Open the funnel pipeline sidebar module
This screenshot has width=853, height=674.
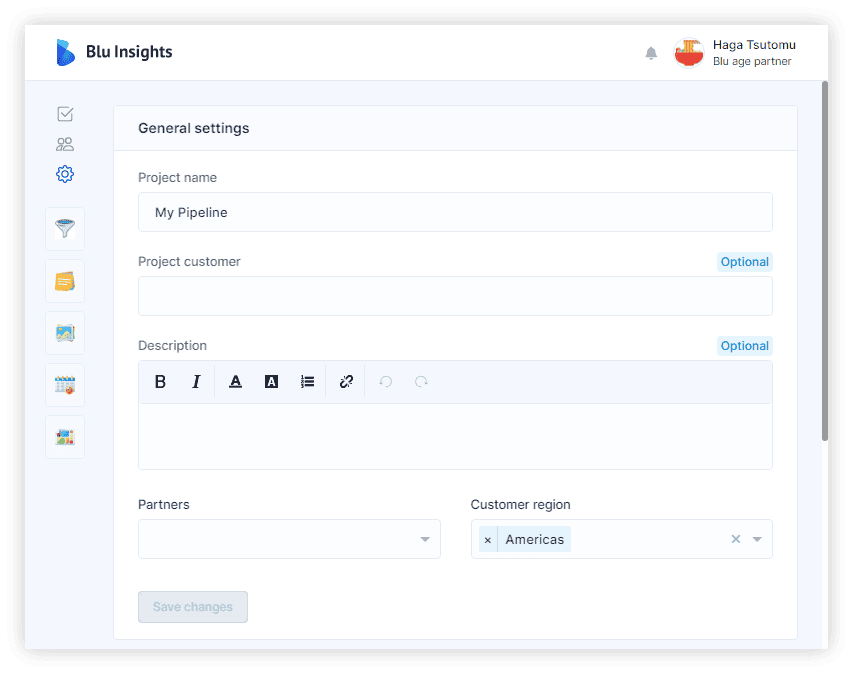point(65,228)
